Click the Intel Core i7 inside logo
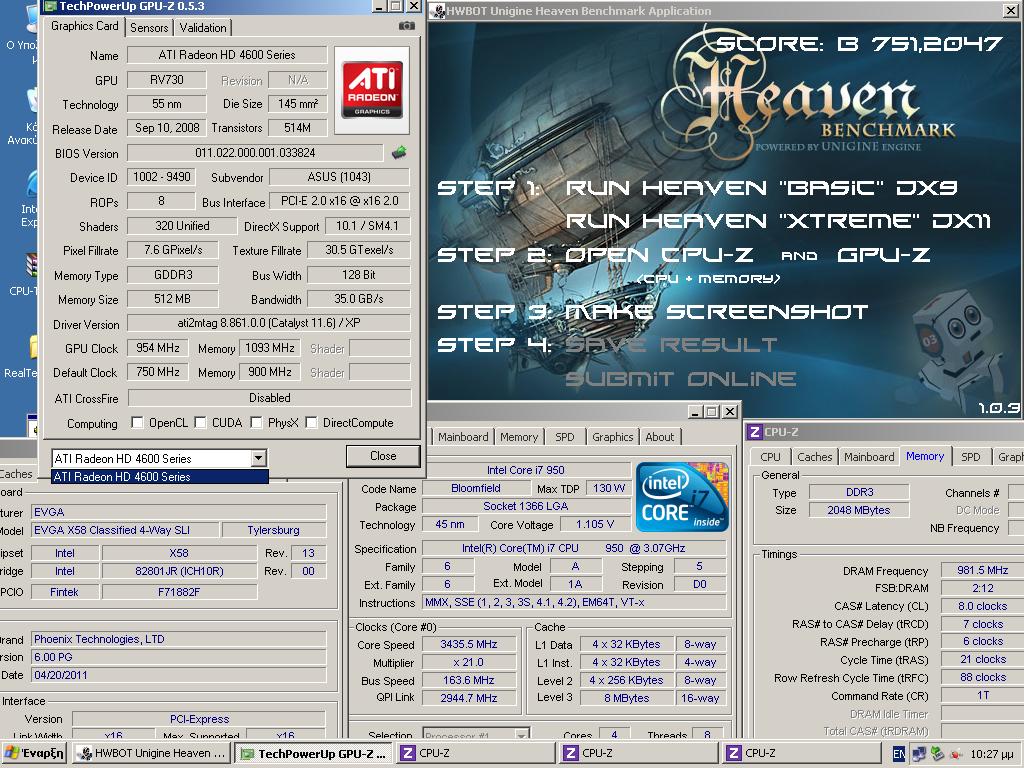Image resolution: width=1024 pixels, height=768 pixels. (682, 497)
